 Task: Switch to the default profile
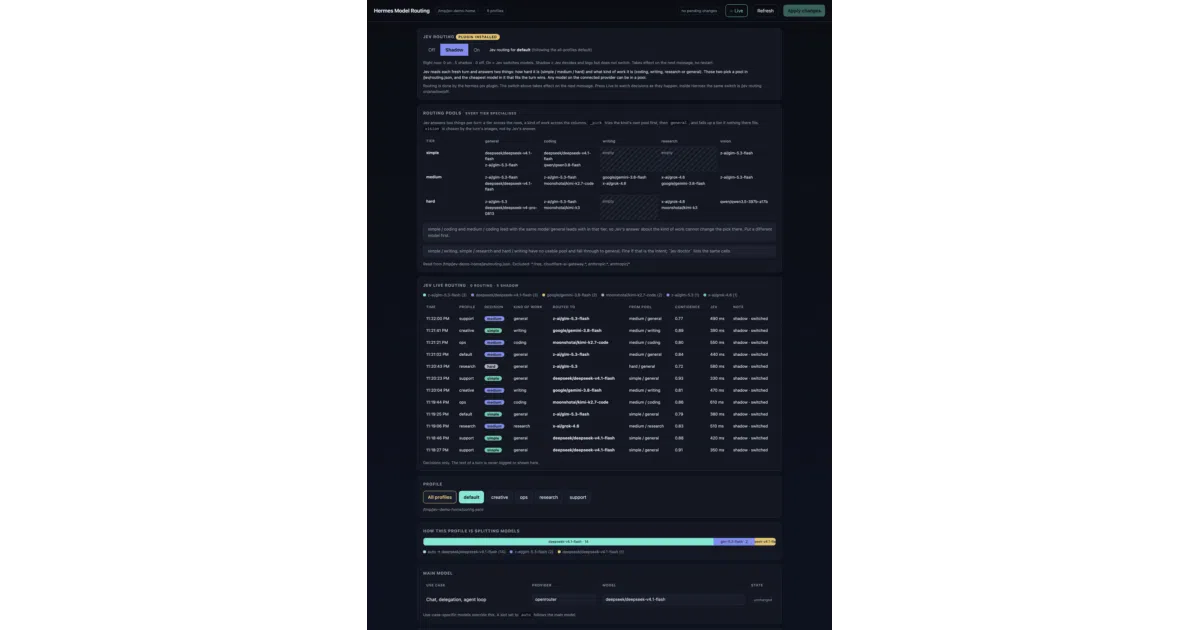click(x=472, y=497)
